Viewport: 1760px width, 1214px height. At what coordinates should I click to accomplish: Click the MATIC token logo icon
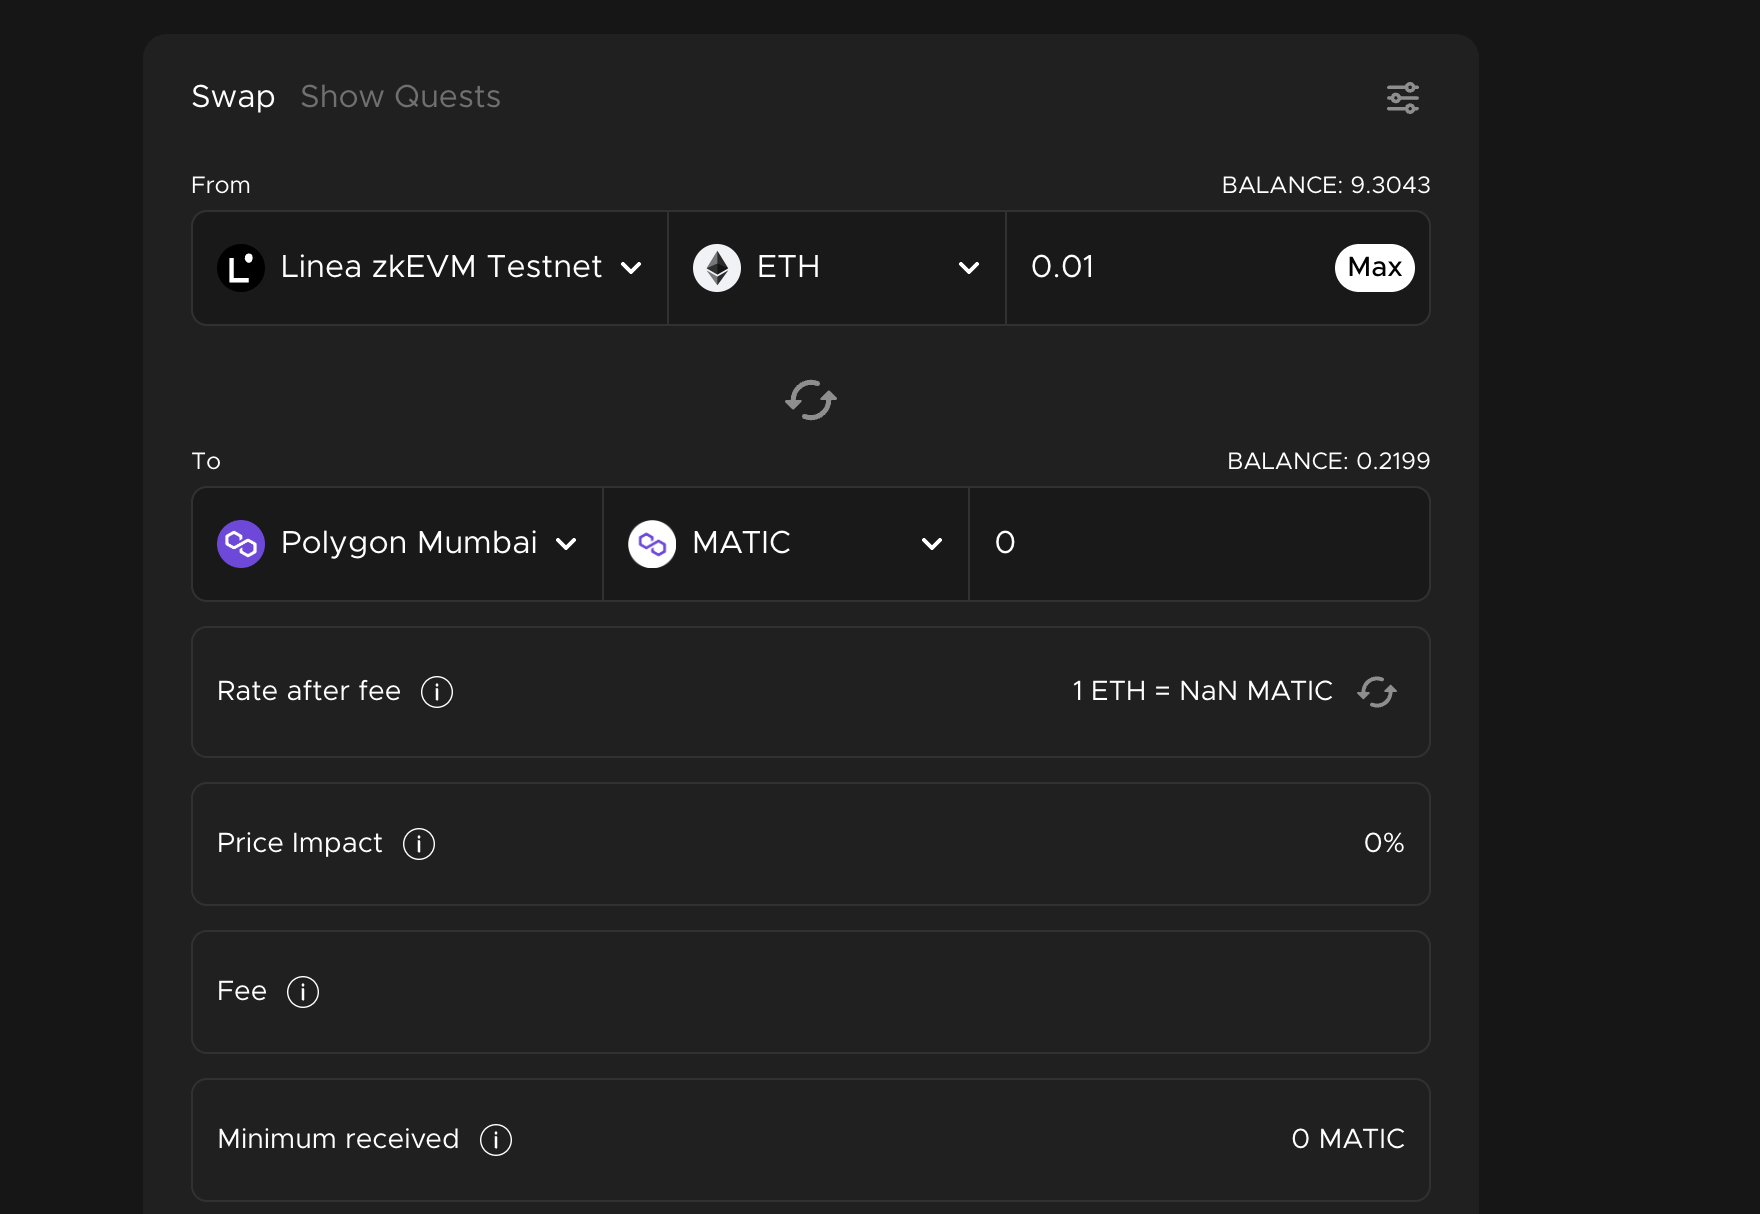click(x=652, y=544)
